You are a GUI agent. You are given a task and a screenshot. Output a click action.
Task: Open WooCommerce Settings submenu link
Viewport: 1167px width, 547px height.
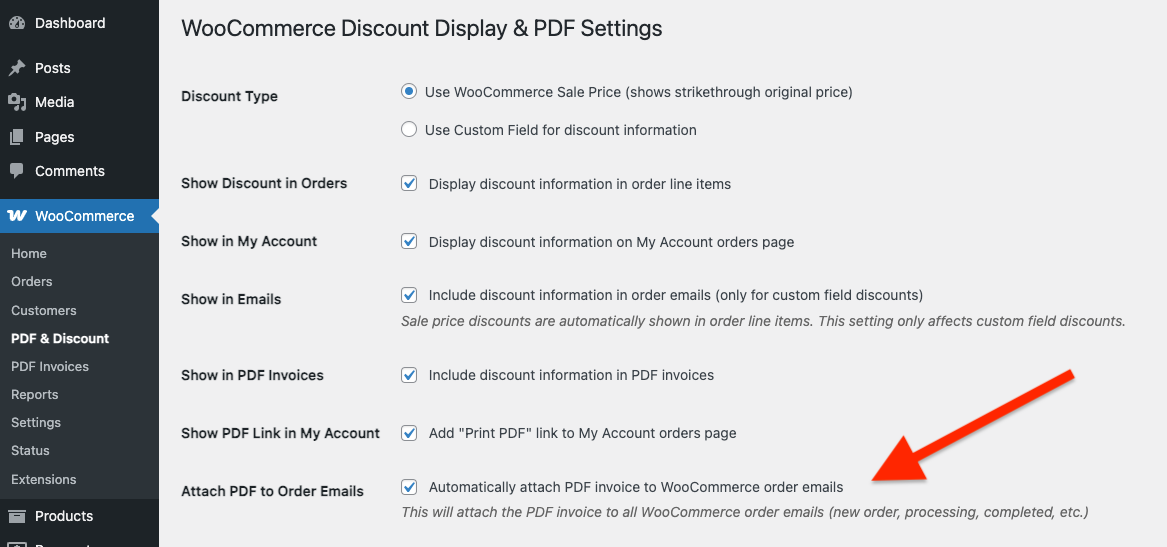point(36,422)
